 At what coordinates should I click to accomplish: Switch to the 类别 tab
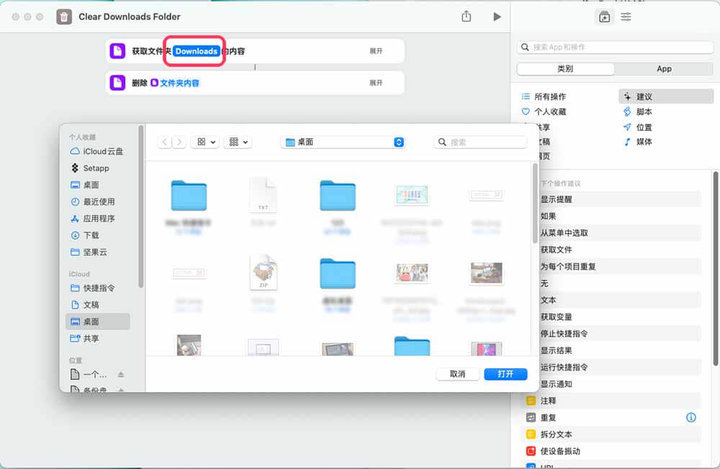(565, 69)
